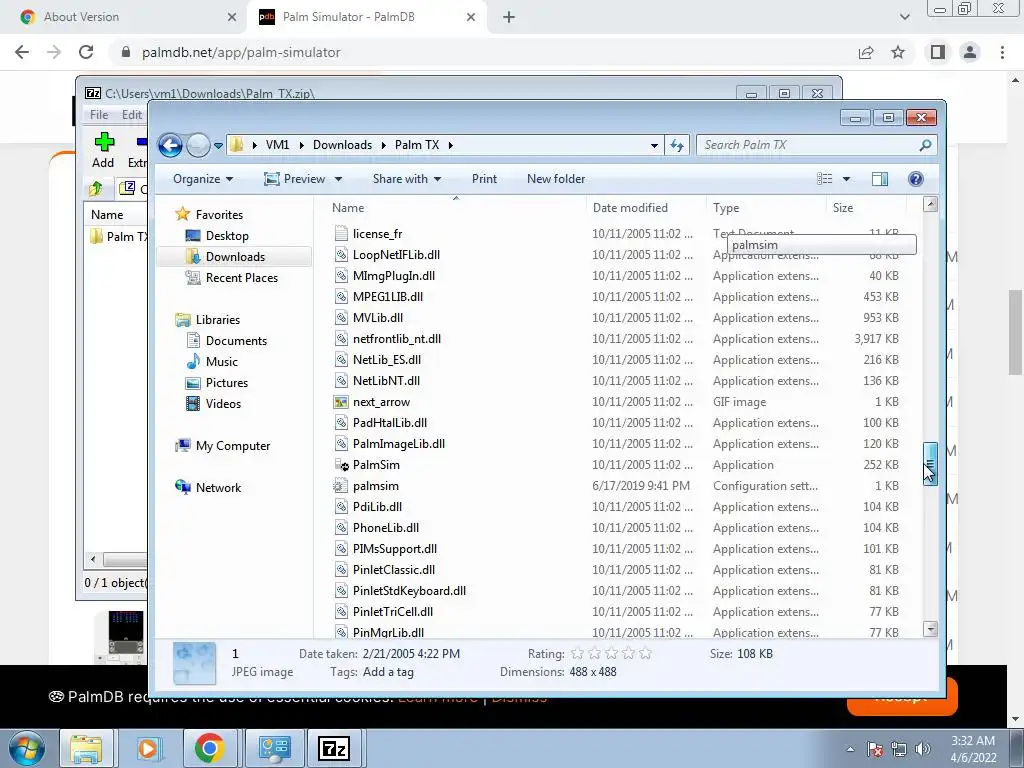Select Libraries in navigation pane
Viewport: 1024px width, 768px height.
point(217,320)
